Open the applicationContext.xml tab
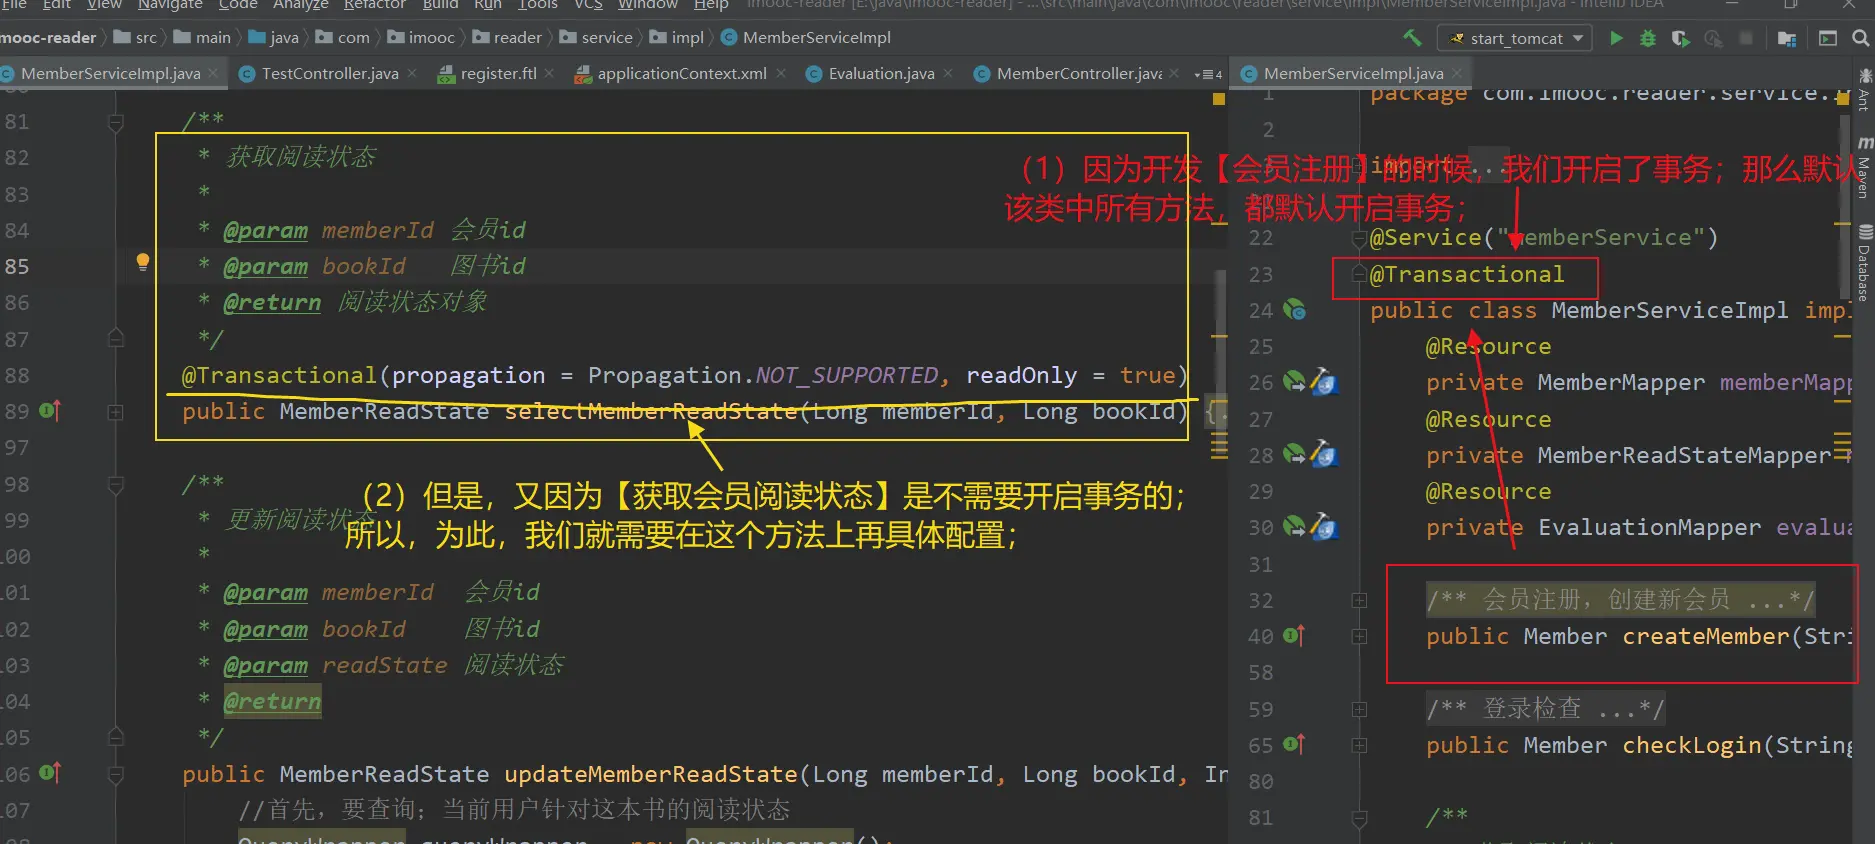This screenshot has width=1875, height=844. (x=681, y=74)
